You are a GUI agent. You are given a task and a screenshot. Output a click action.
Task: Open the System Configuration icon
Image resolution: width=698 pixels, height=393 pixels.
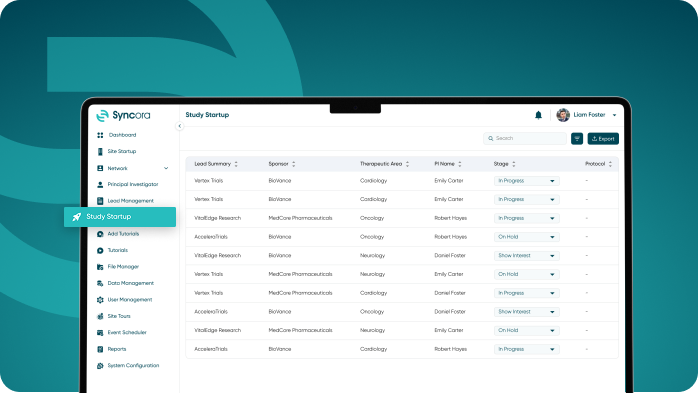click(x=100, y=366)
